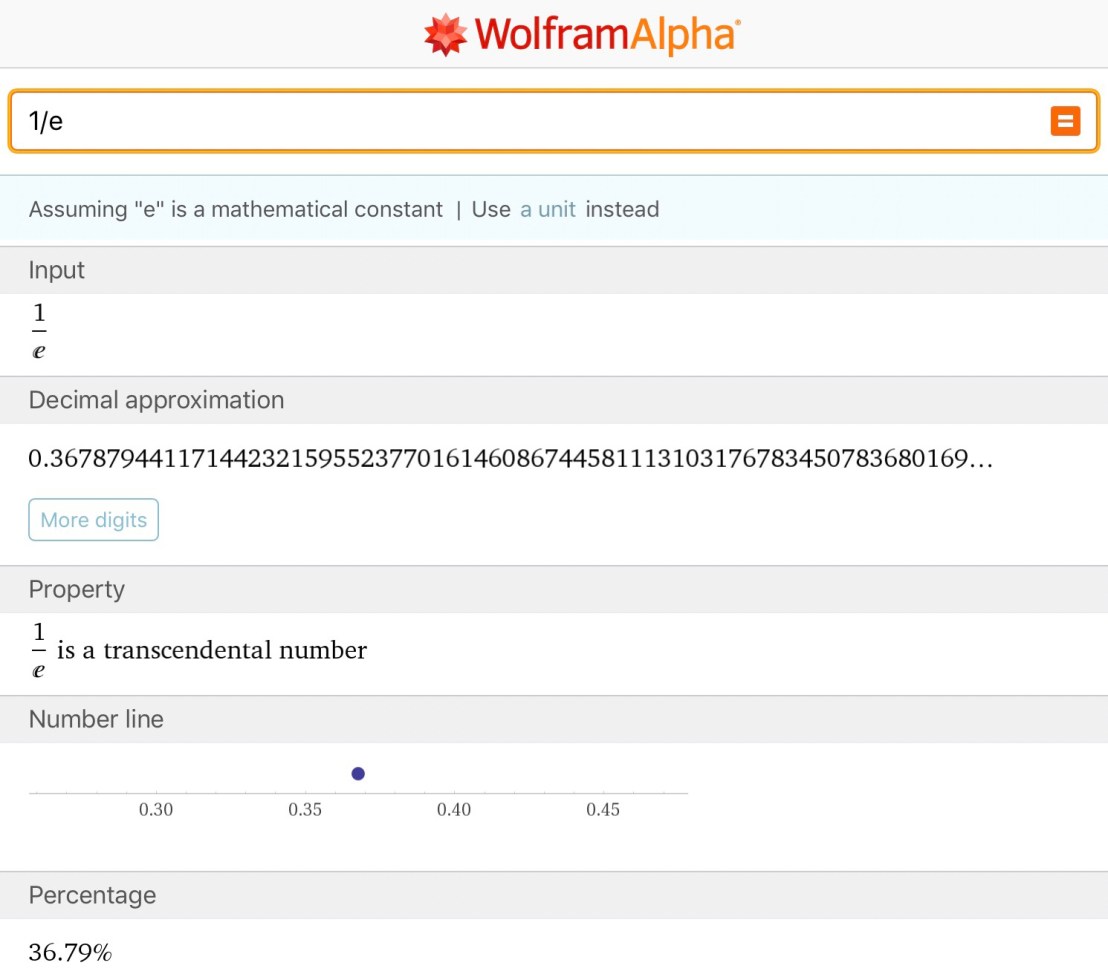Viewport: 1108px width, 977px height.
Task: Click the Decimal approximation section header
Action: 156,400
